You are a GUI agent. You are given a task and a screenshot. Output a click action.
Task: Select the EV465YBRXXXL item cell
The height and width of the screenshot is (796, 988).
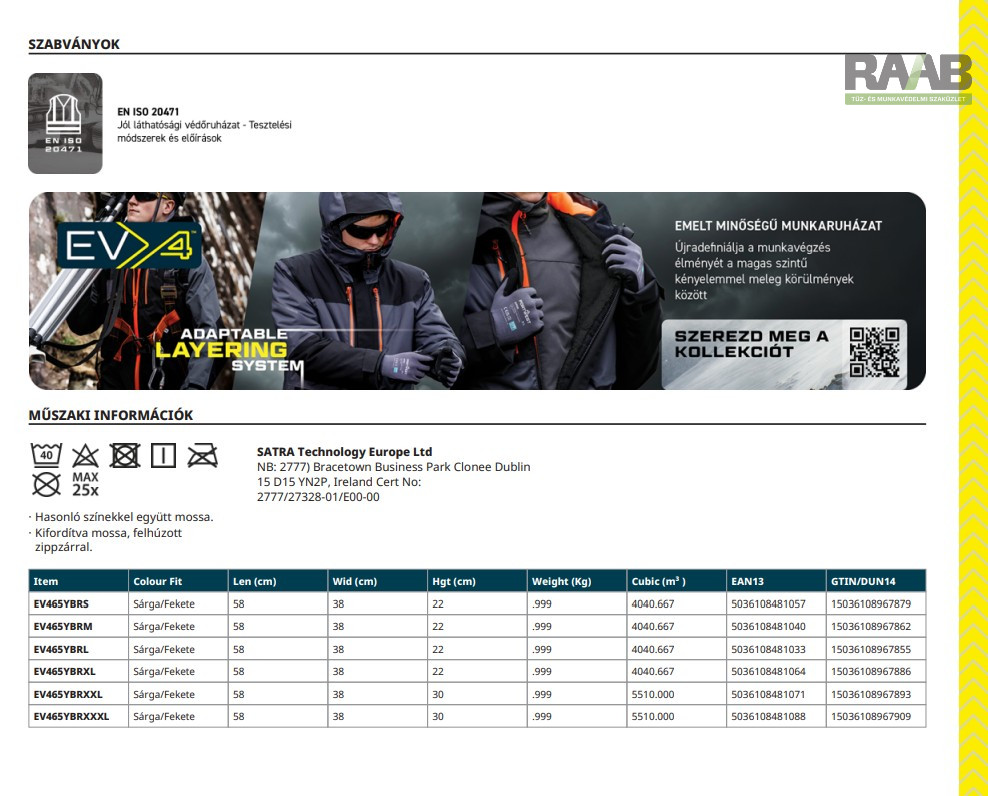tap(71, 716)
